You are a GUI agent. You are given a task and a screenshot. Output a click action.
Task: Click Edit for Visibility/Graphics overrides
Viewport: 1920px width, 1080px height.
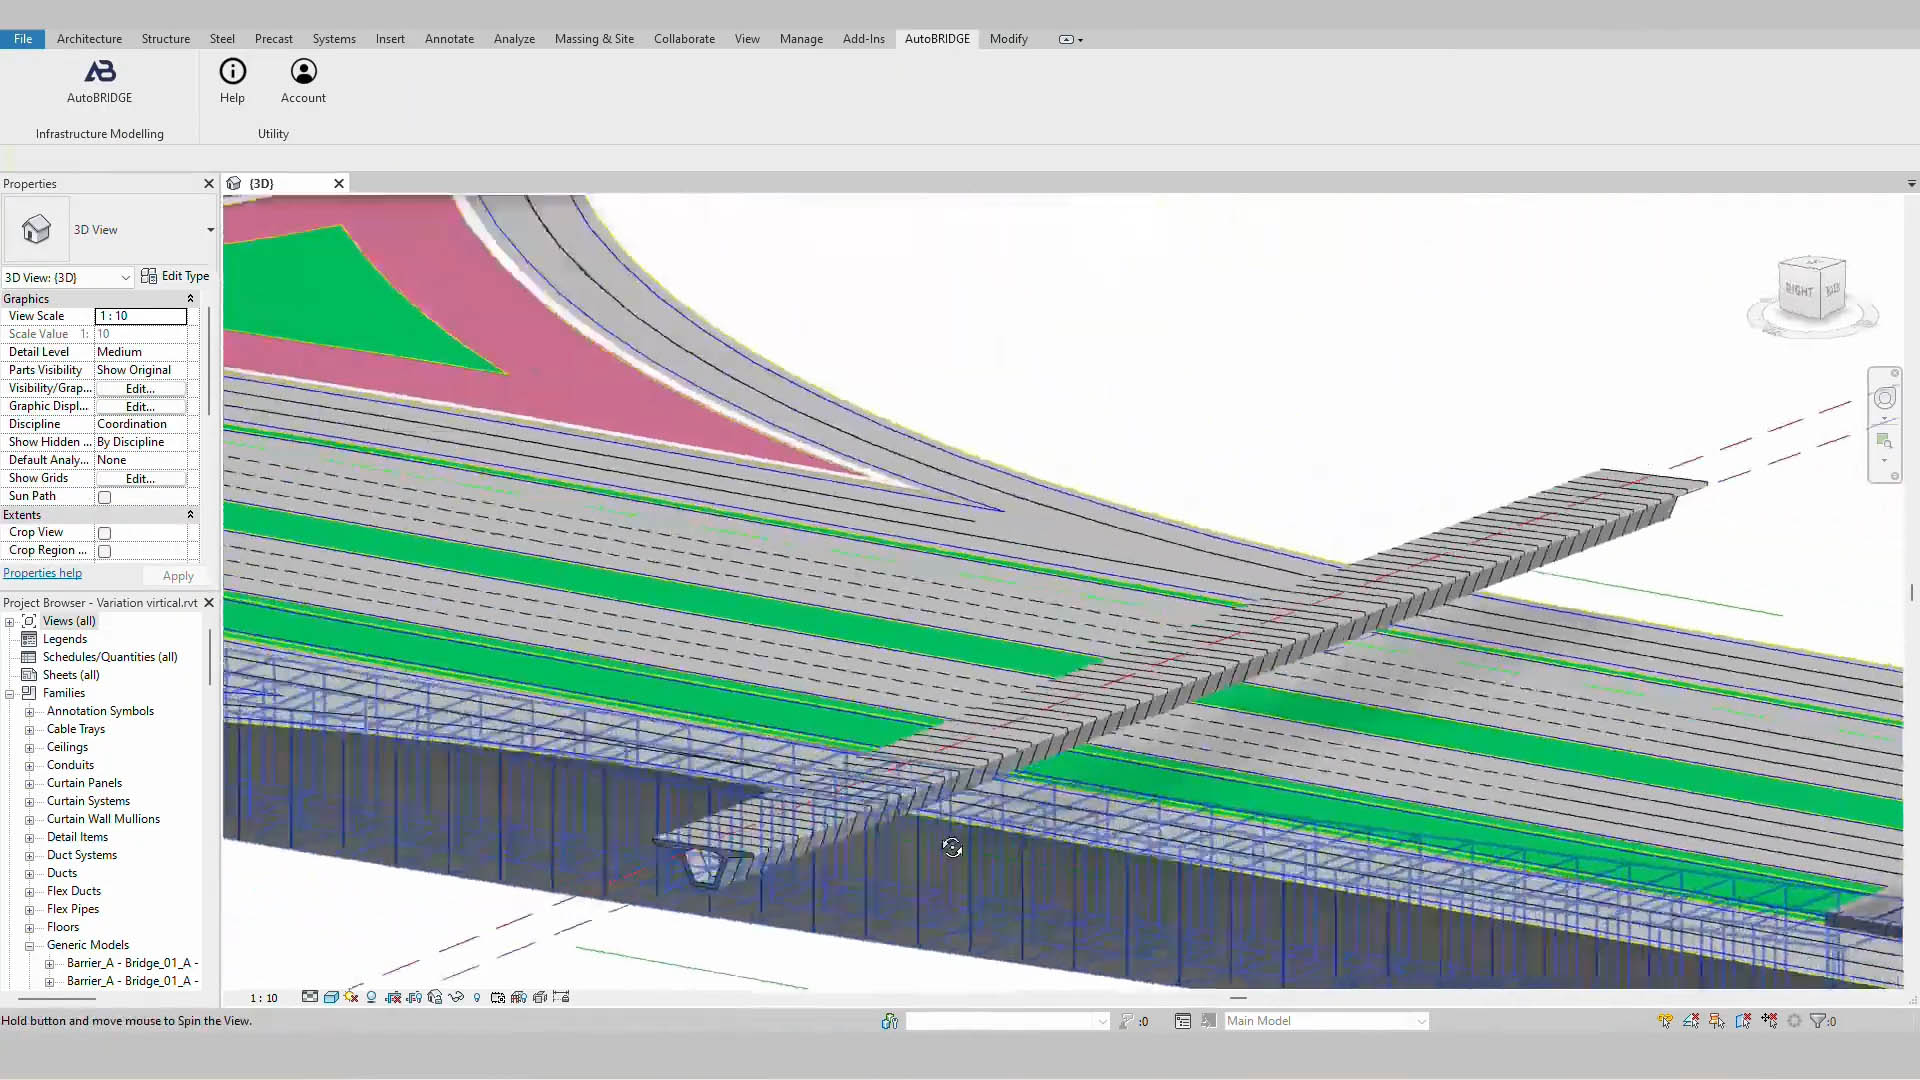(x=140, y=388)
